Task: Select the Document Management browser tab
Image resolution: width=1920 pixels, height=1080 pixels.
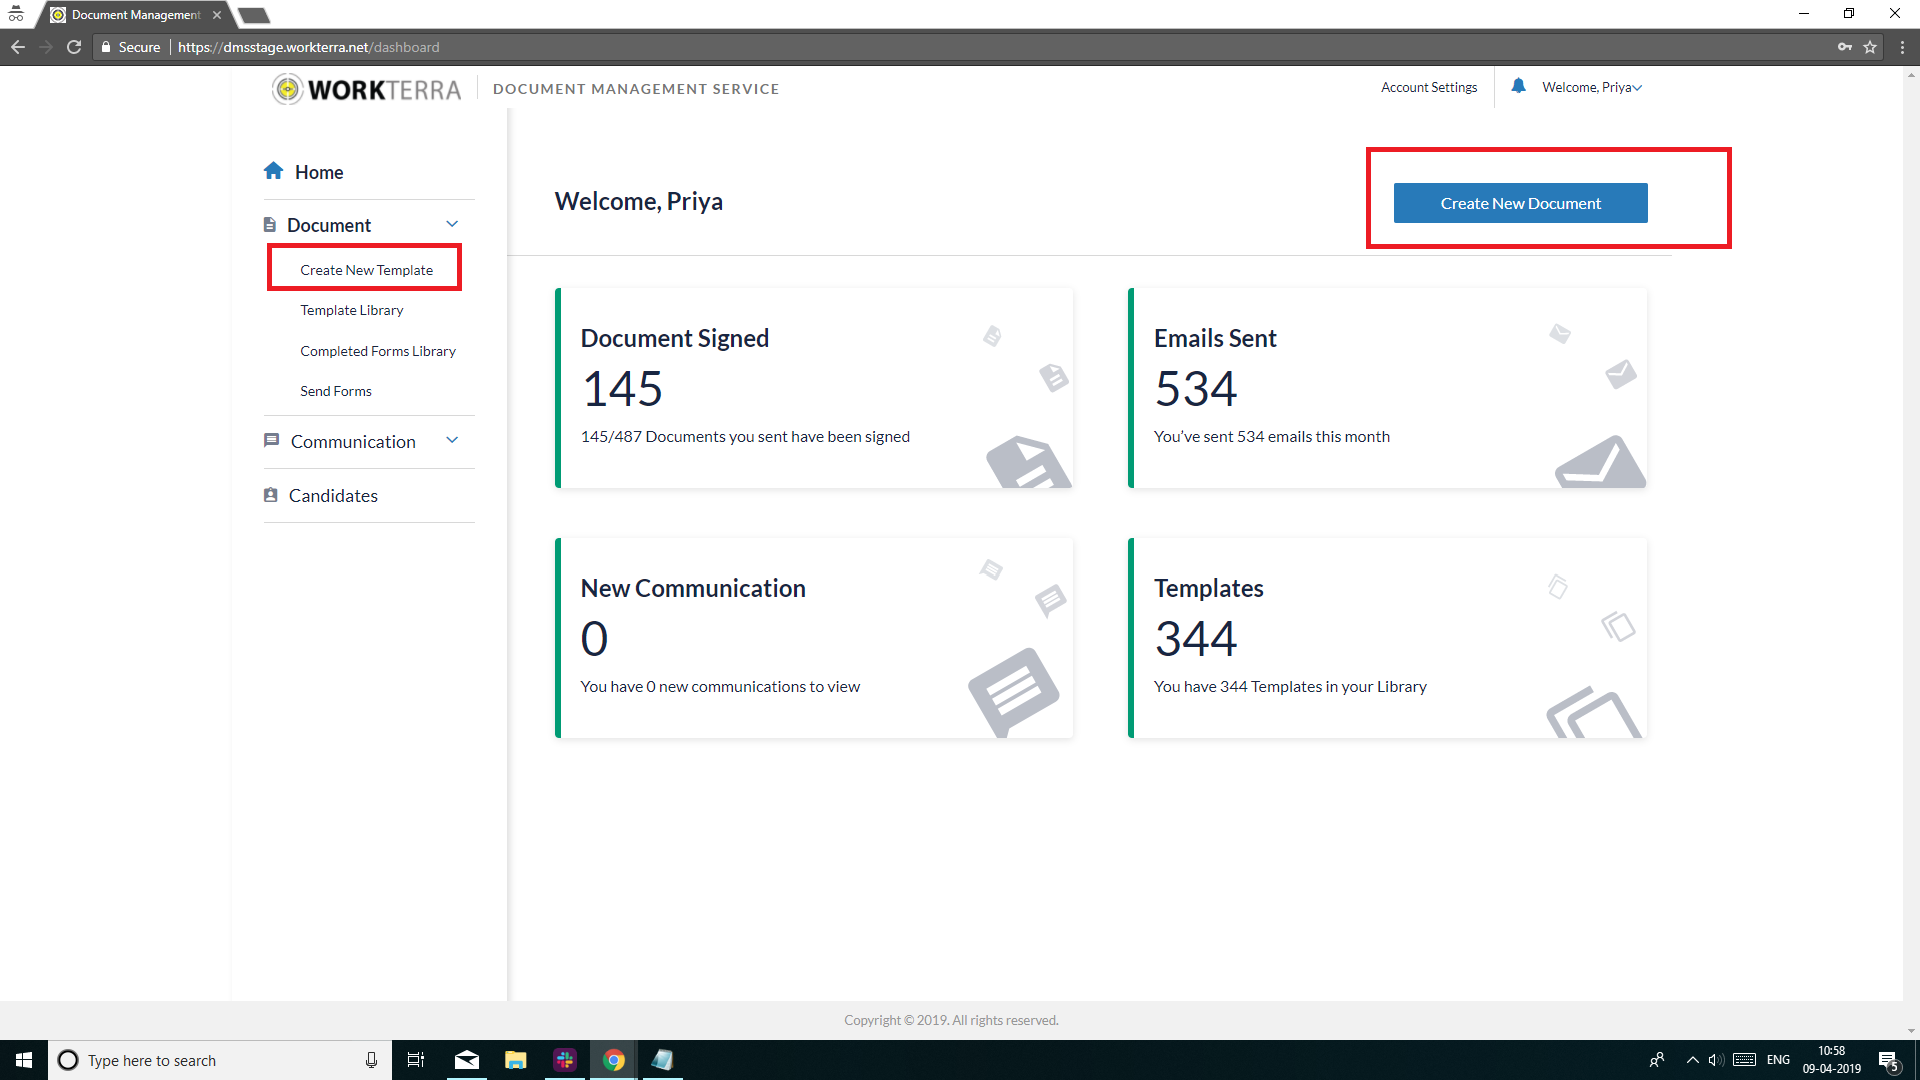Action: (130, 14)
